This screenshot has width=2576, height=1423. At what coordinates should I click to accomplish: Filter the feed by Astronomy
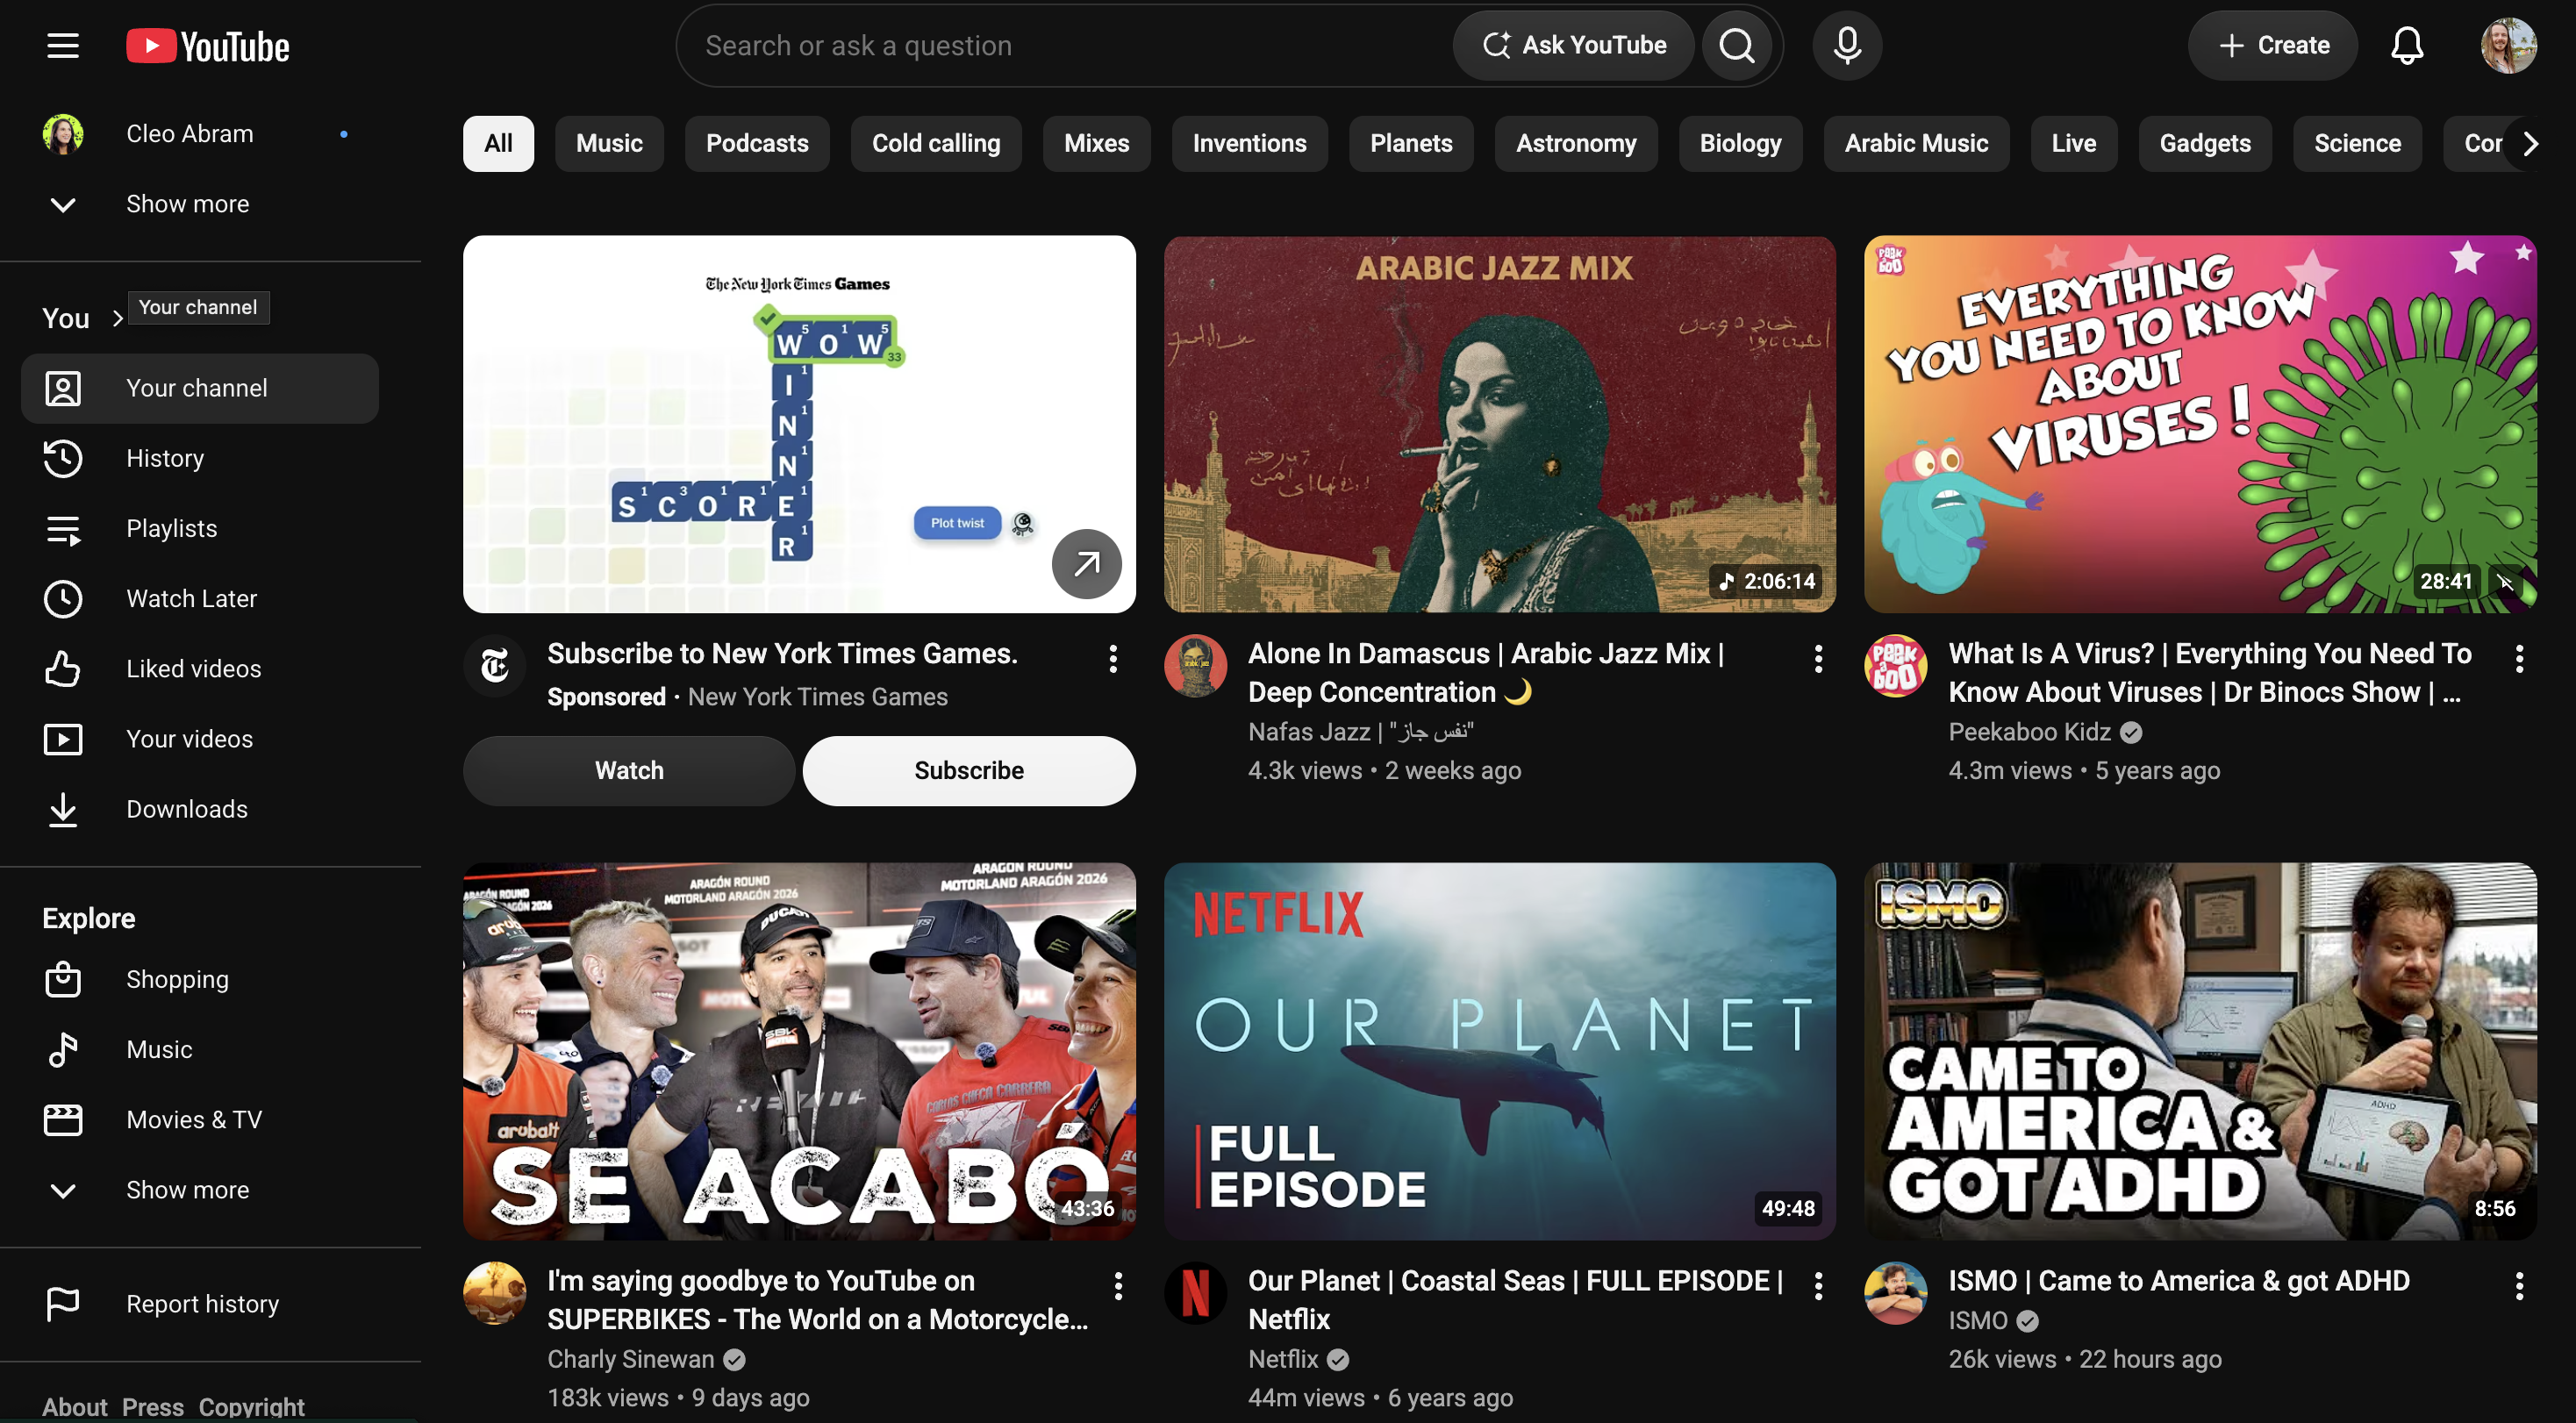tap(1576, 144)
